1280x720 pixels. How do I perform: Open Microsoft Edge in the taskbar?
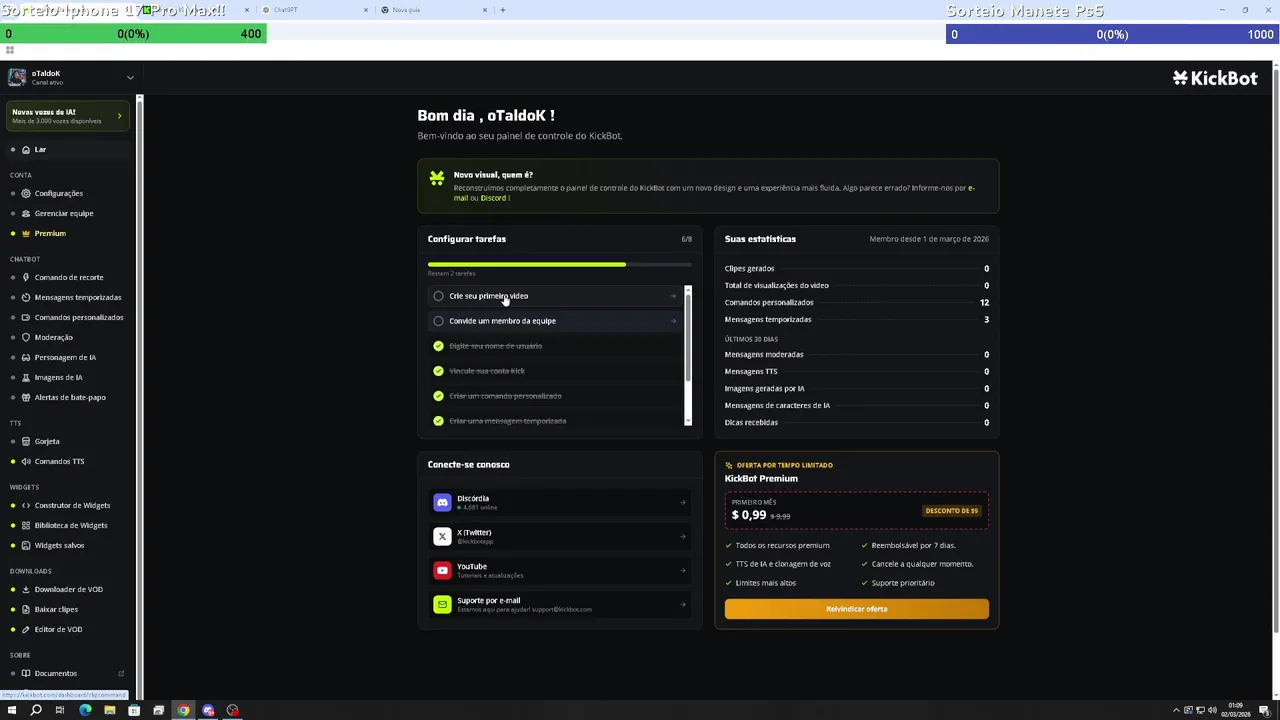click(x=85, y=710)
